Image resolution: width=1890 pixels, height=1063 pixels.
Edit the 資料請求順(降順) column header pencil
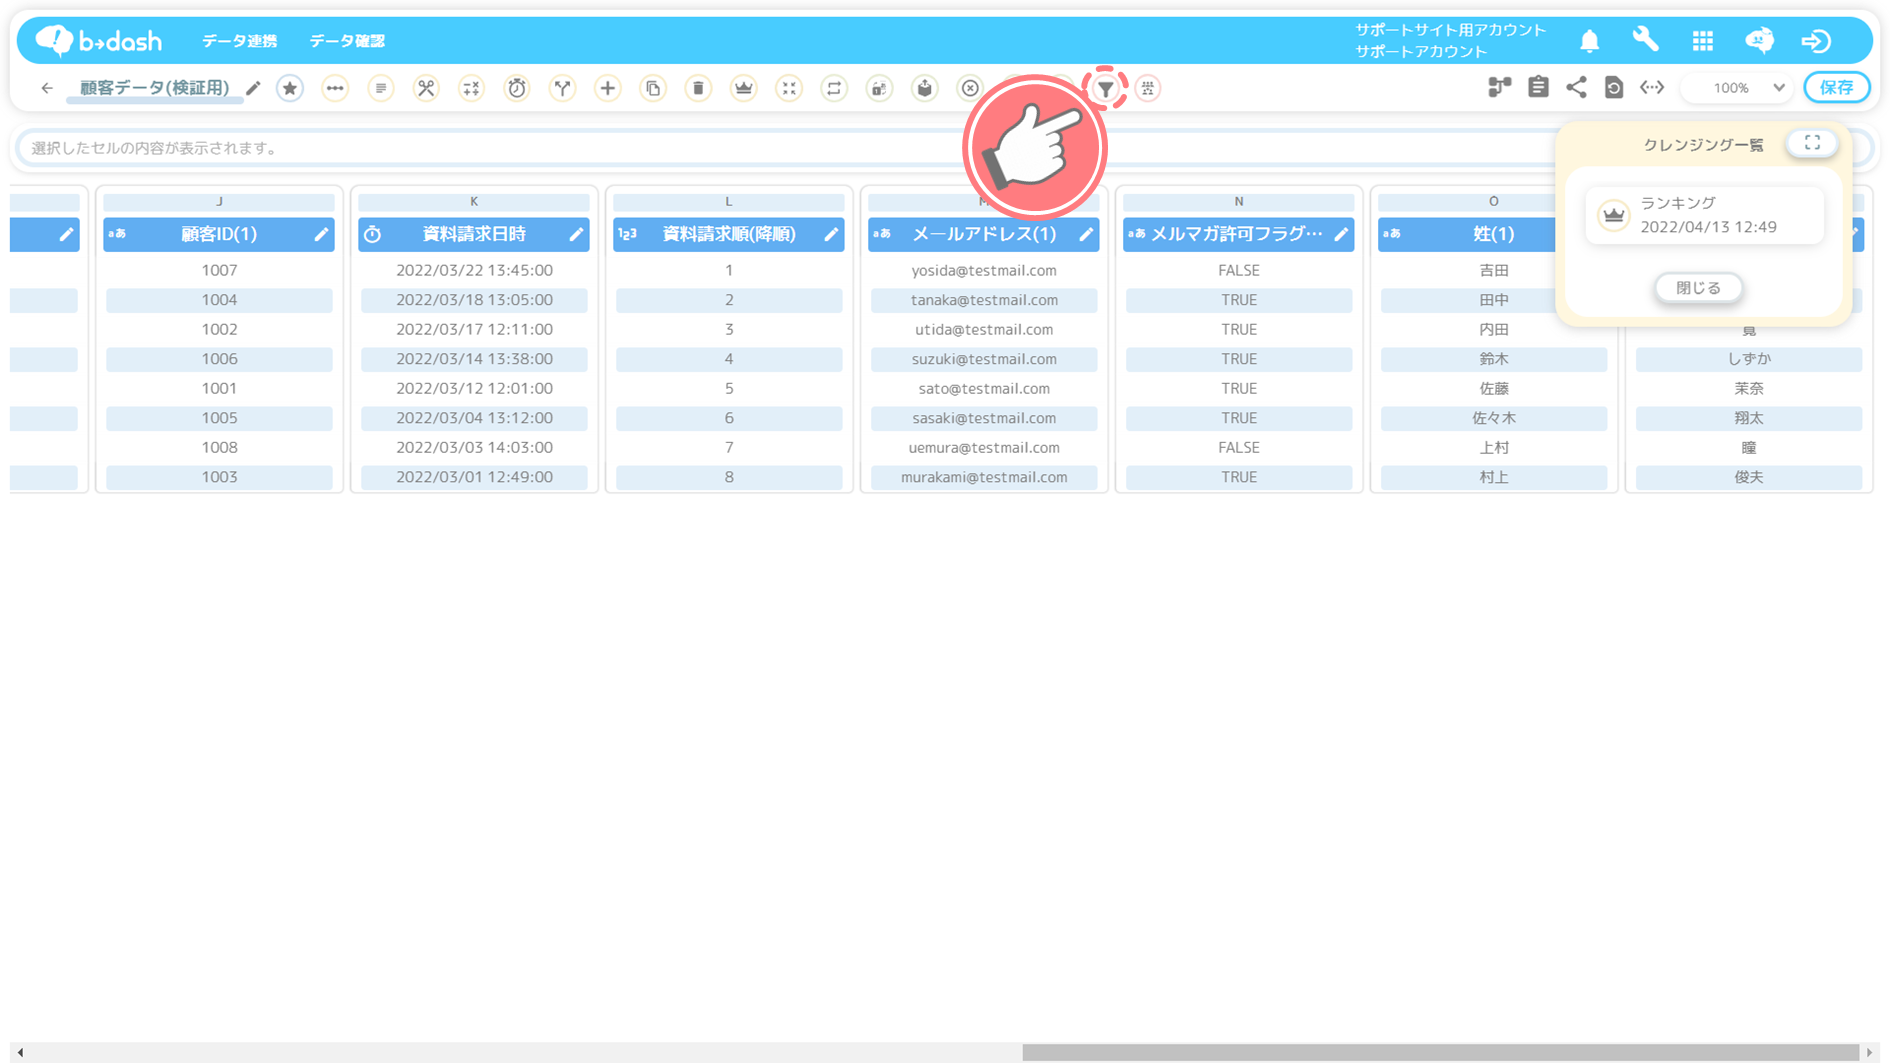click(x=831, y=234)
